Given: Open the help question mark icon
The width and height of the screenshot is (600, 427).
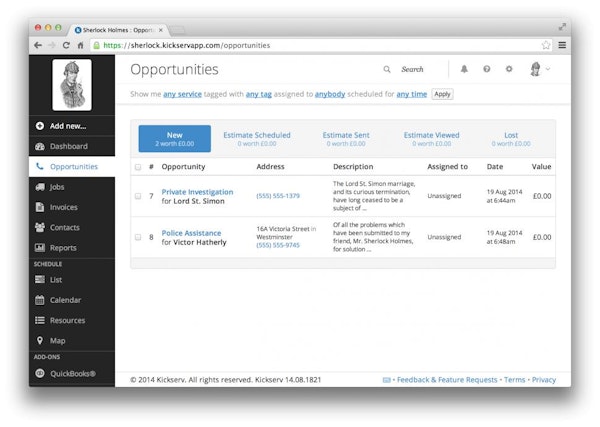Looking at the screenshot, I should click(487, 69).
